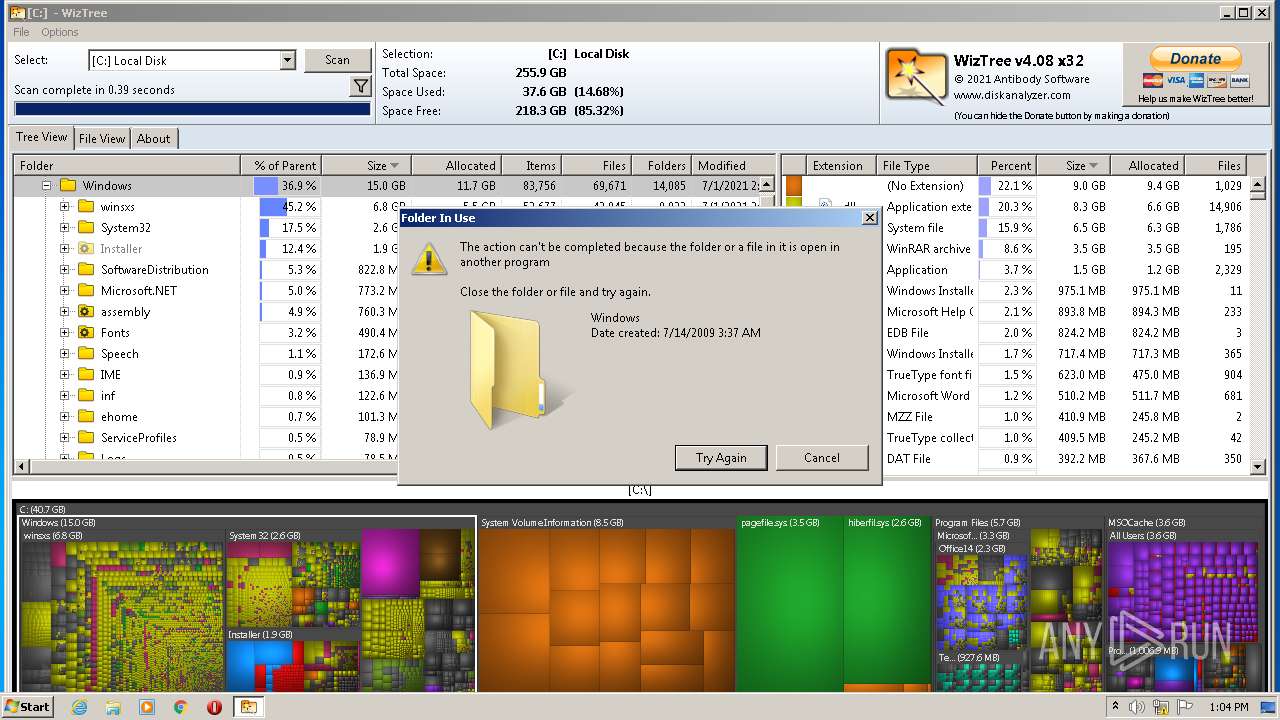Sort by the Size column in folder pane
The height and width of the screenshot is (720, 1280).
(x=367, y=165)
